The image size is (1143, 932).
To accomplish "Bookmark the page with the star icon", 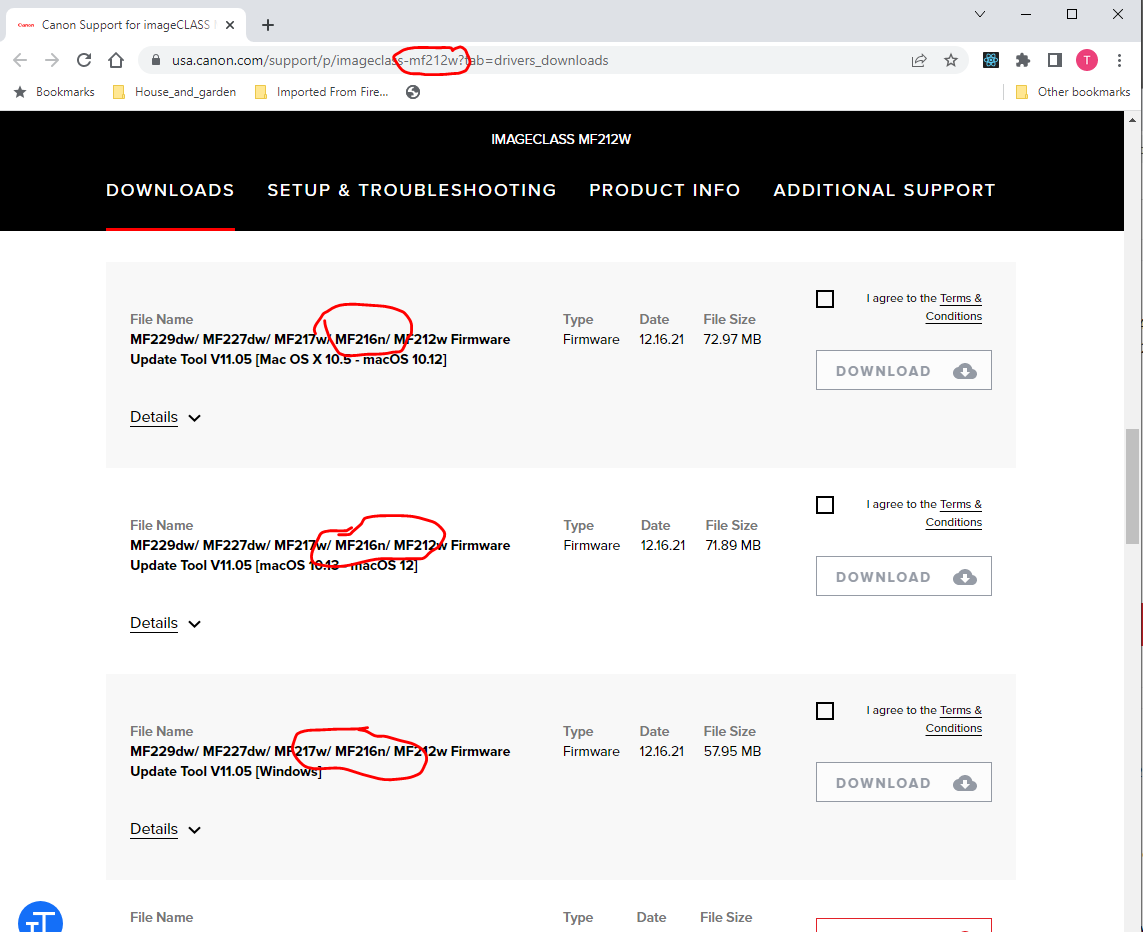I will tap(951, 60).
